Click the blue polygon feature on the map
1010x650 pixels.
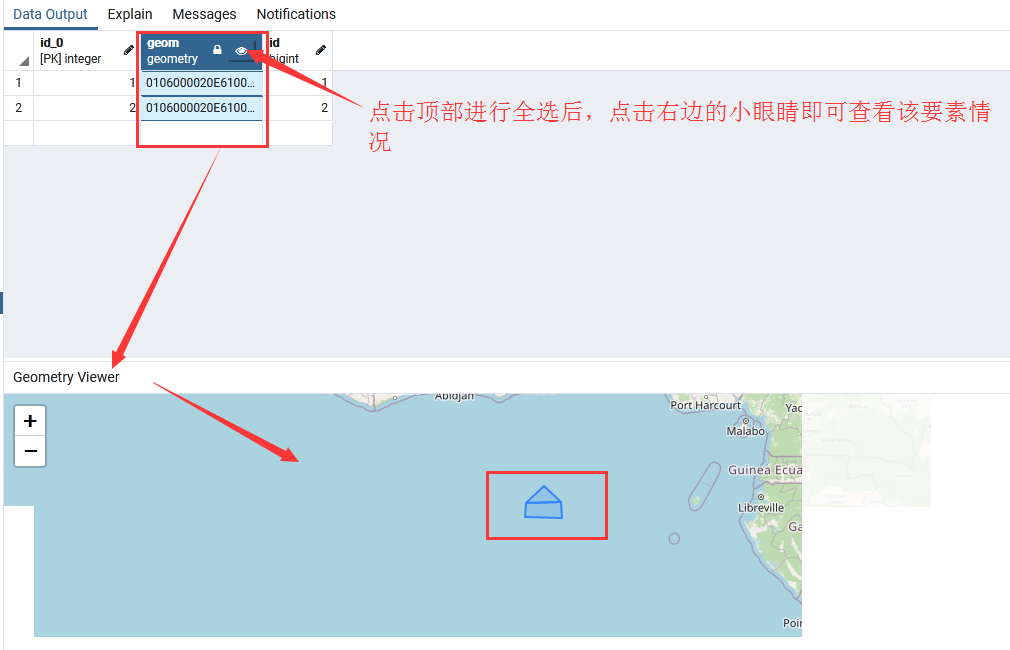(546, 505)
